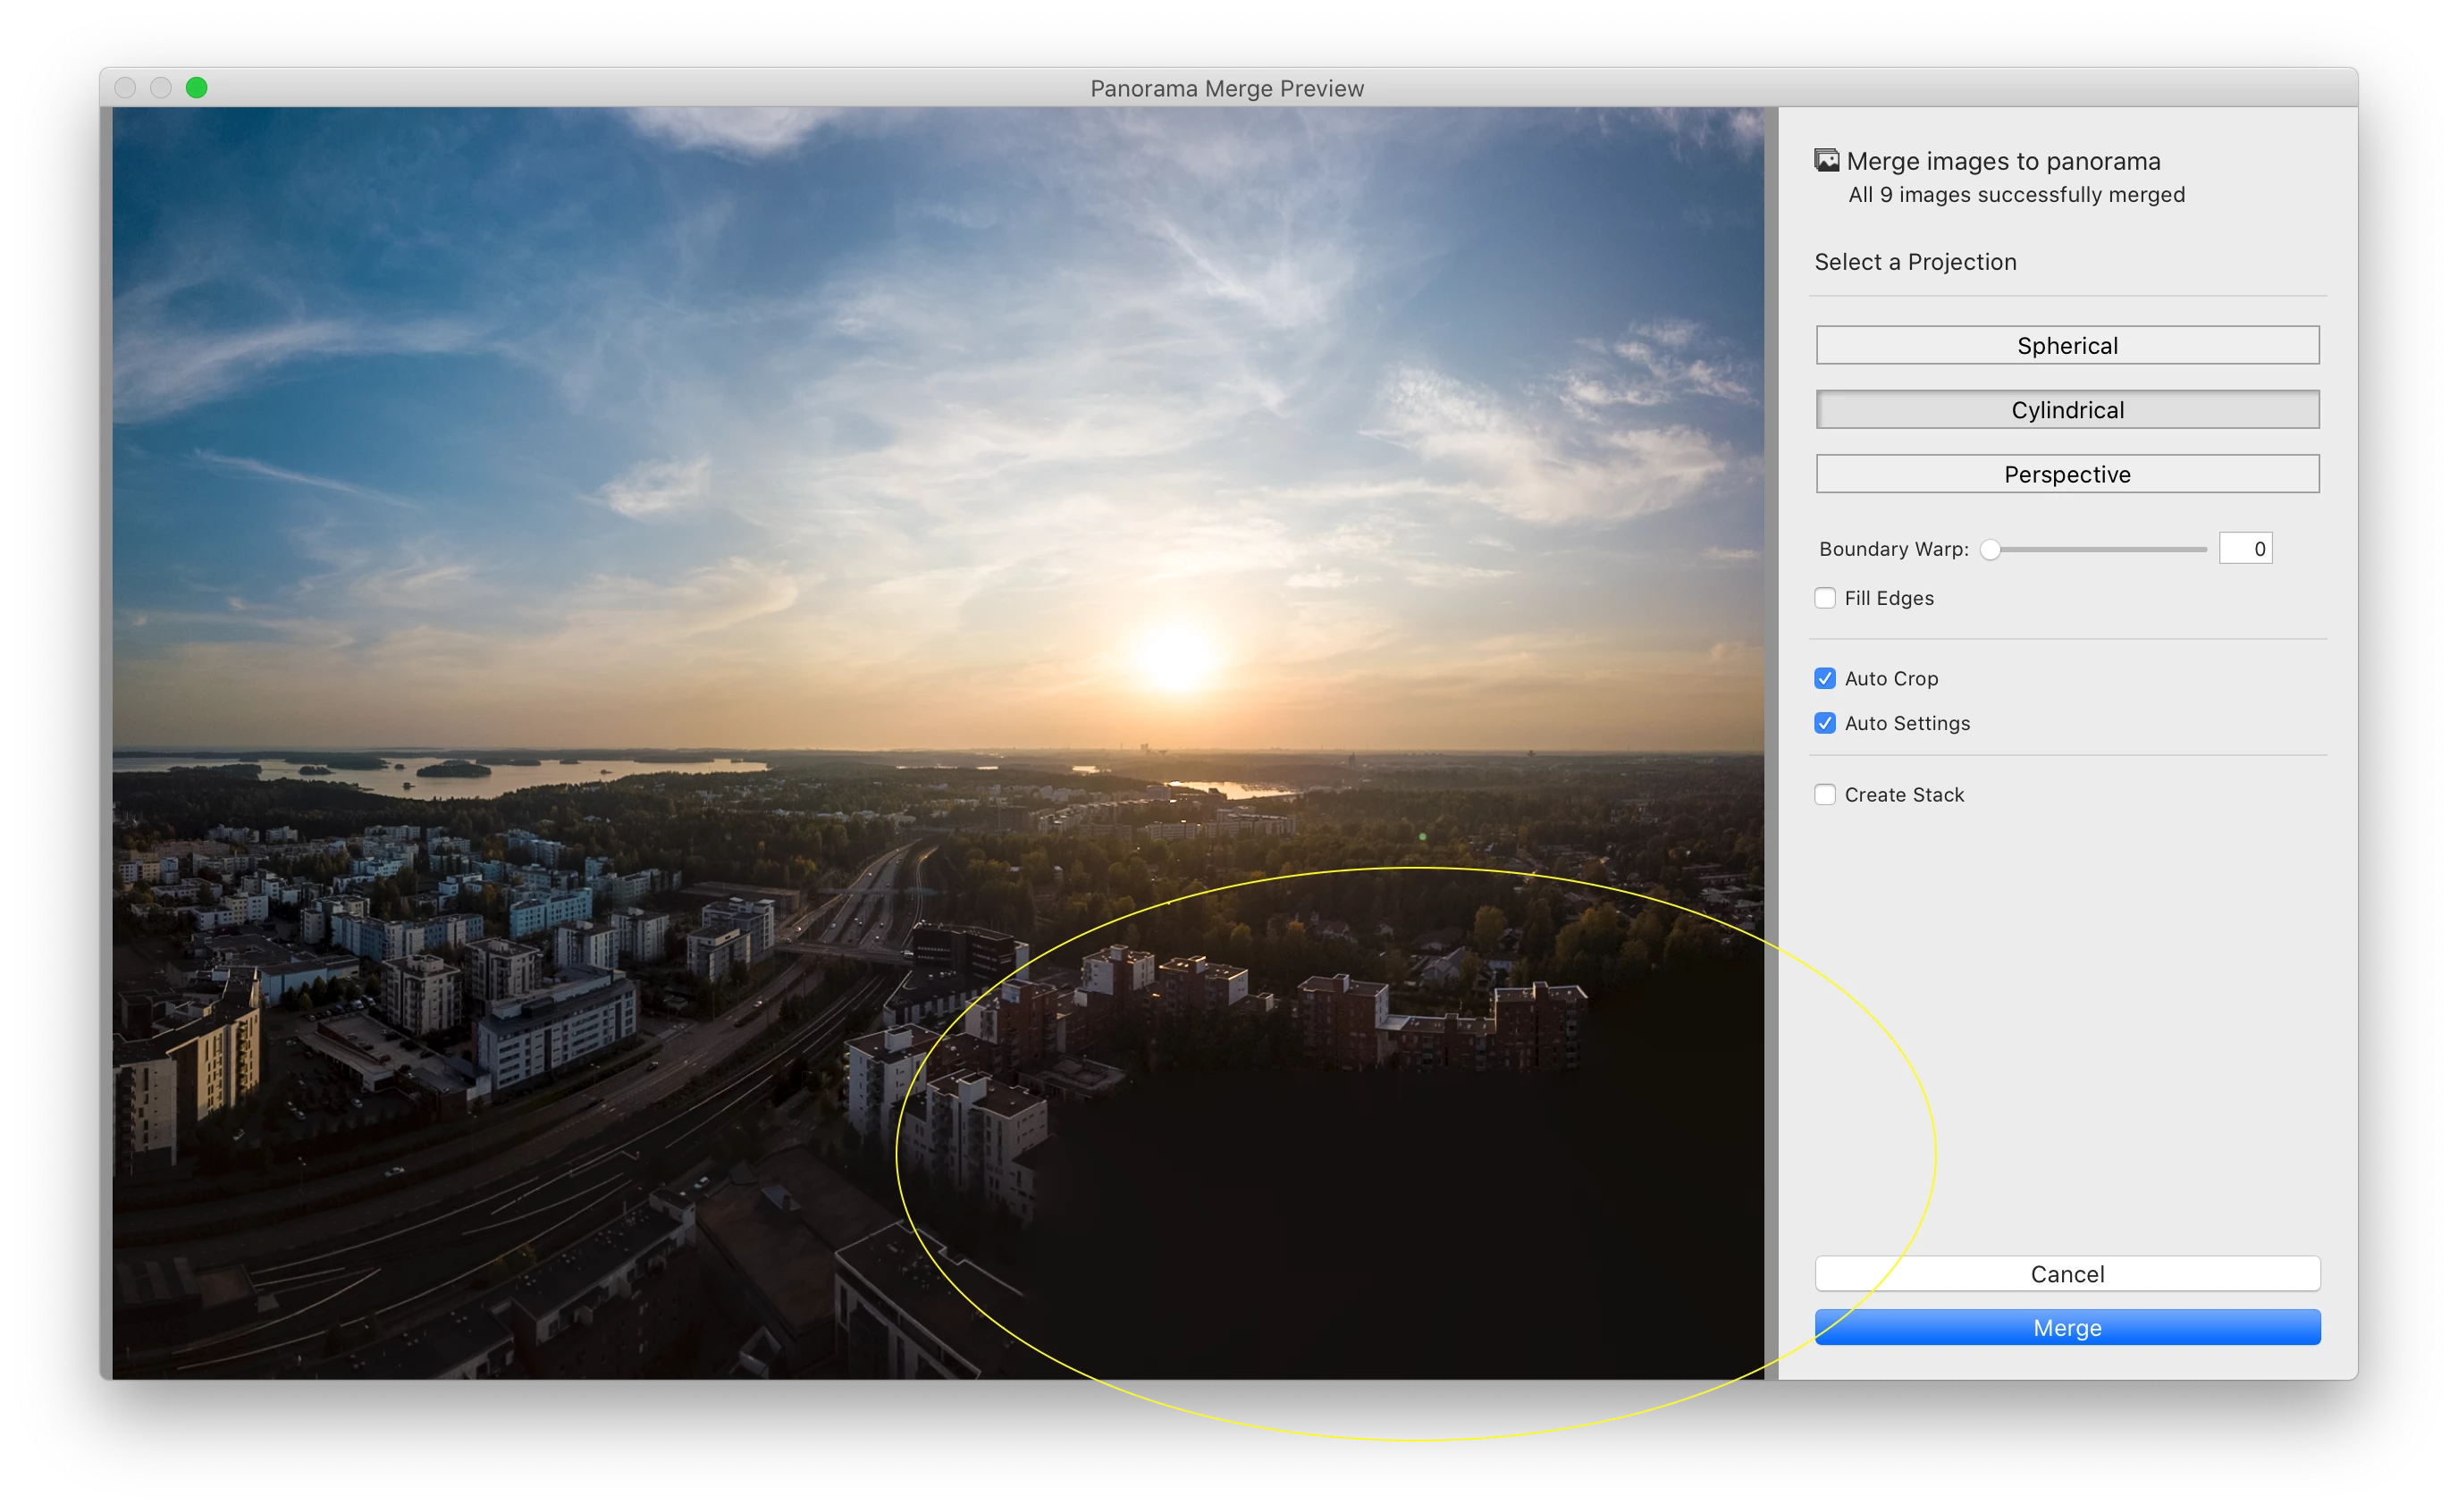Click the green zoom window button
Image resolution: width=2458 pixels, height=1512 pixels.
pos(197,88)
